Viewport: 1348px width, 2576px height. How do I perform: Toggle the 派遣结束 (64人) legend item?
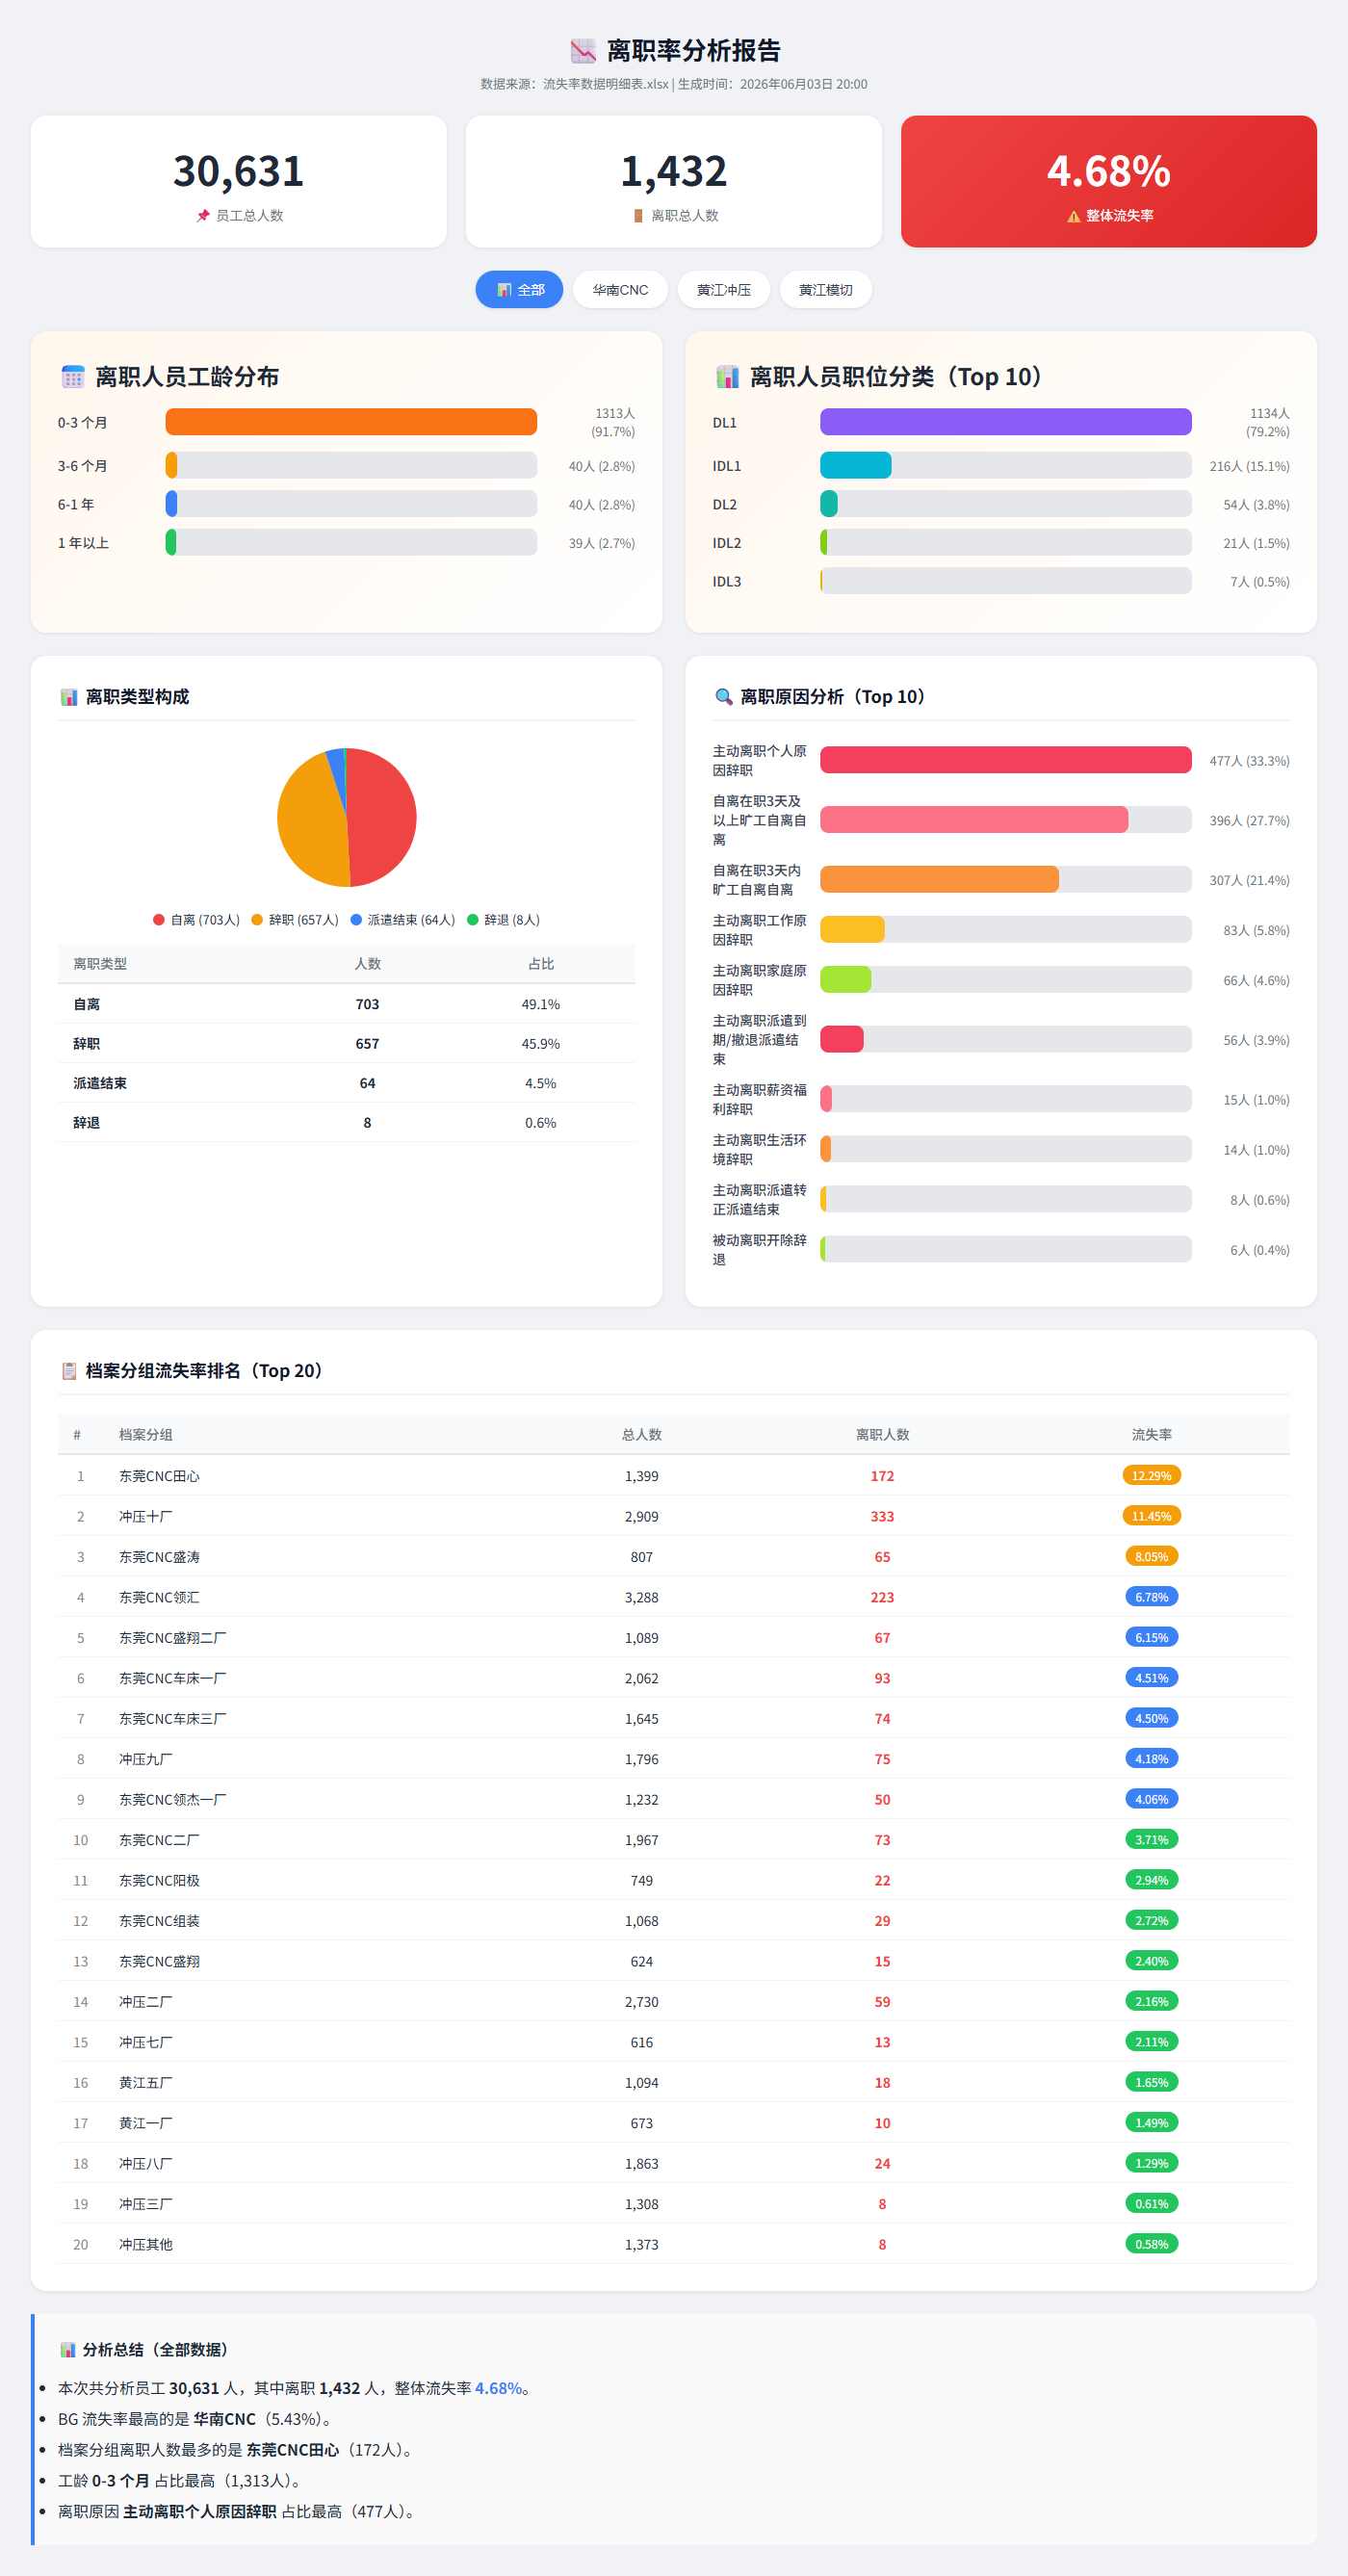(403, 920)
